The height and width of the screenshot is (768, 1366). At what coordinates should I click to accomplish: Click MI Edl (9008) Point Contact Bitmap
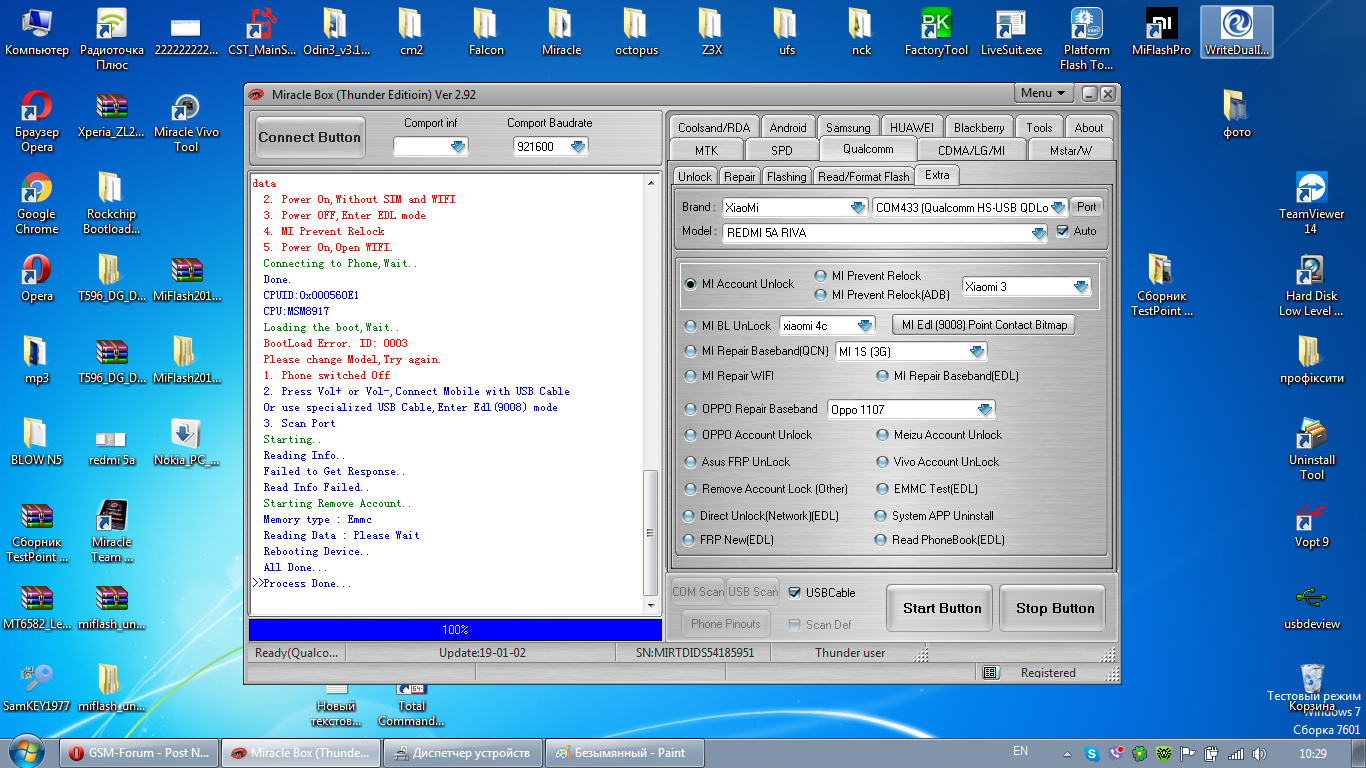click(x=984, y=325)
